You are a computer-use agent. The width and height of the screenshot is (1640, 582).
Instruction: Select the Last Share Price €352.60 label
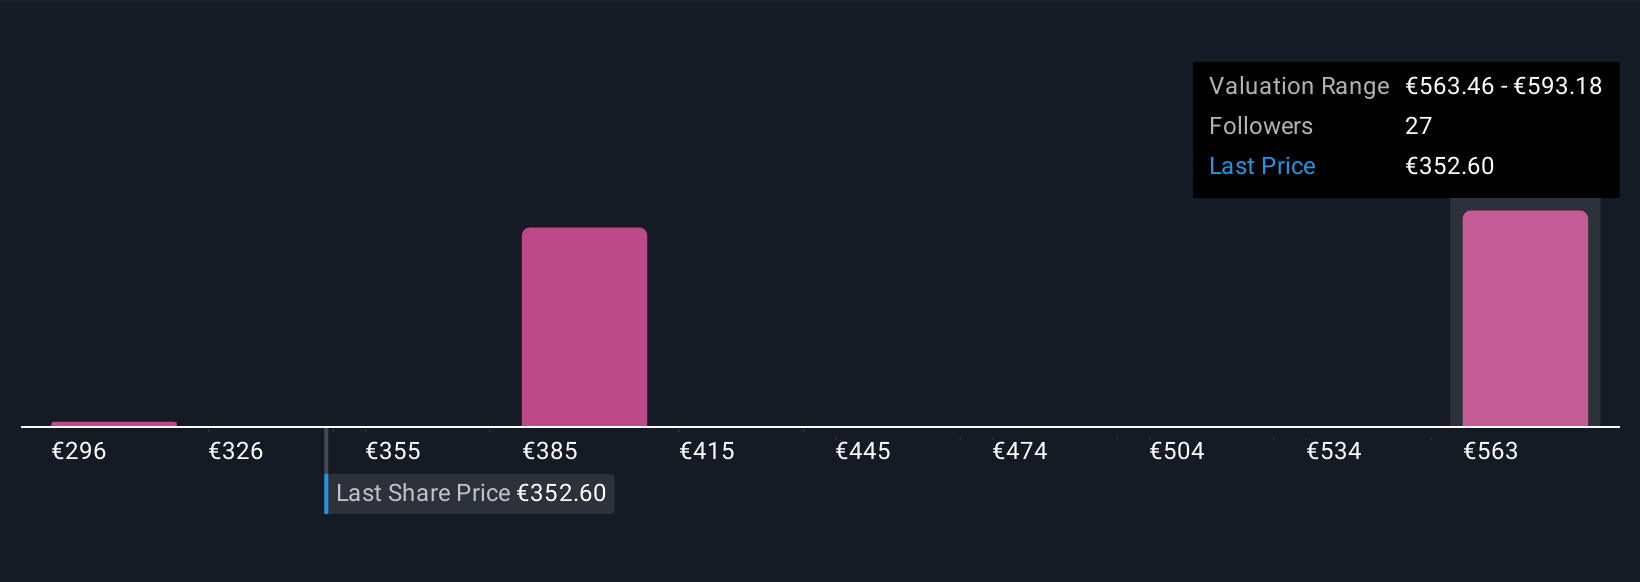click(x=470, y=494)
